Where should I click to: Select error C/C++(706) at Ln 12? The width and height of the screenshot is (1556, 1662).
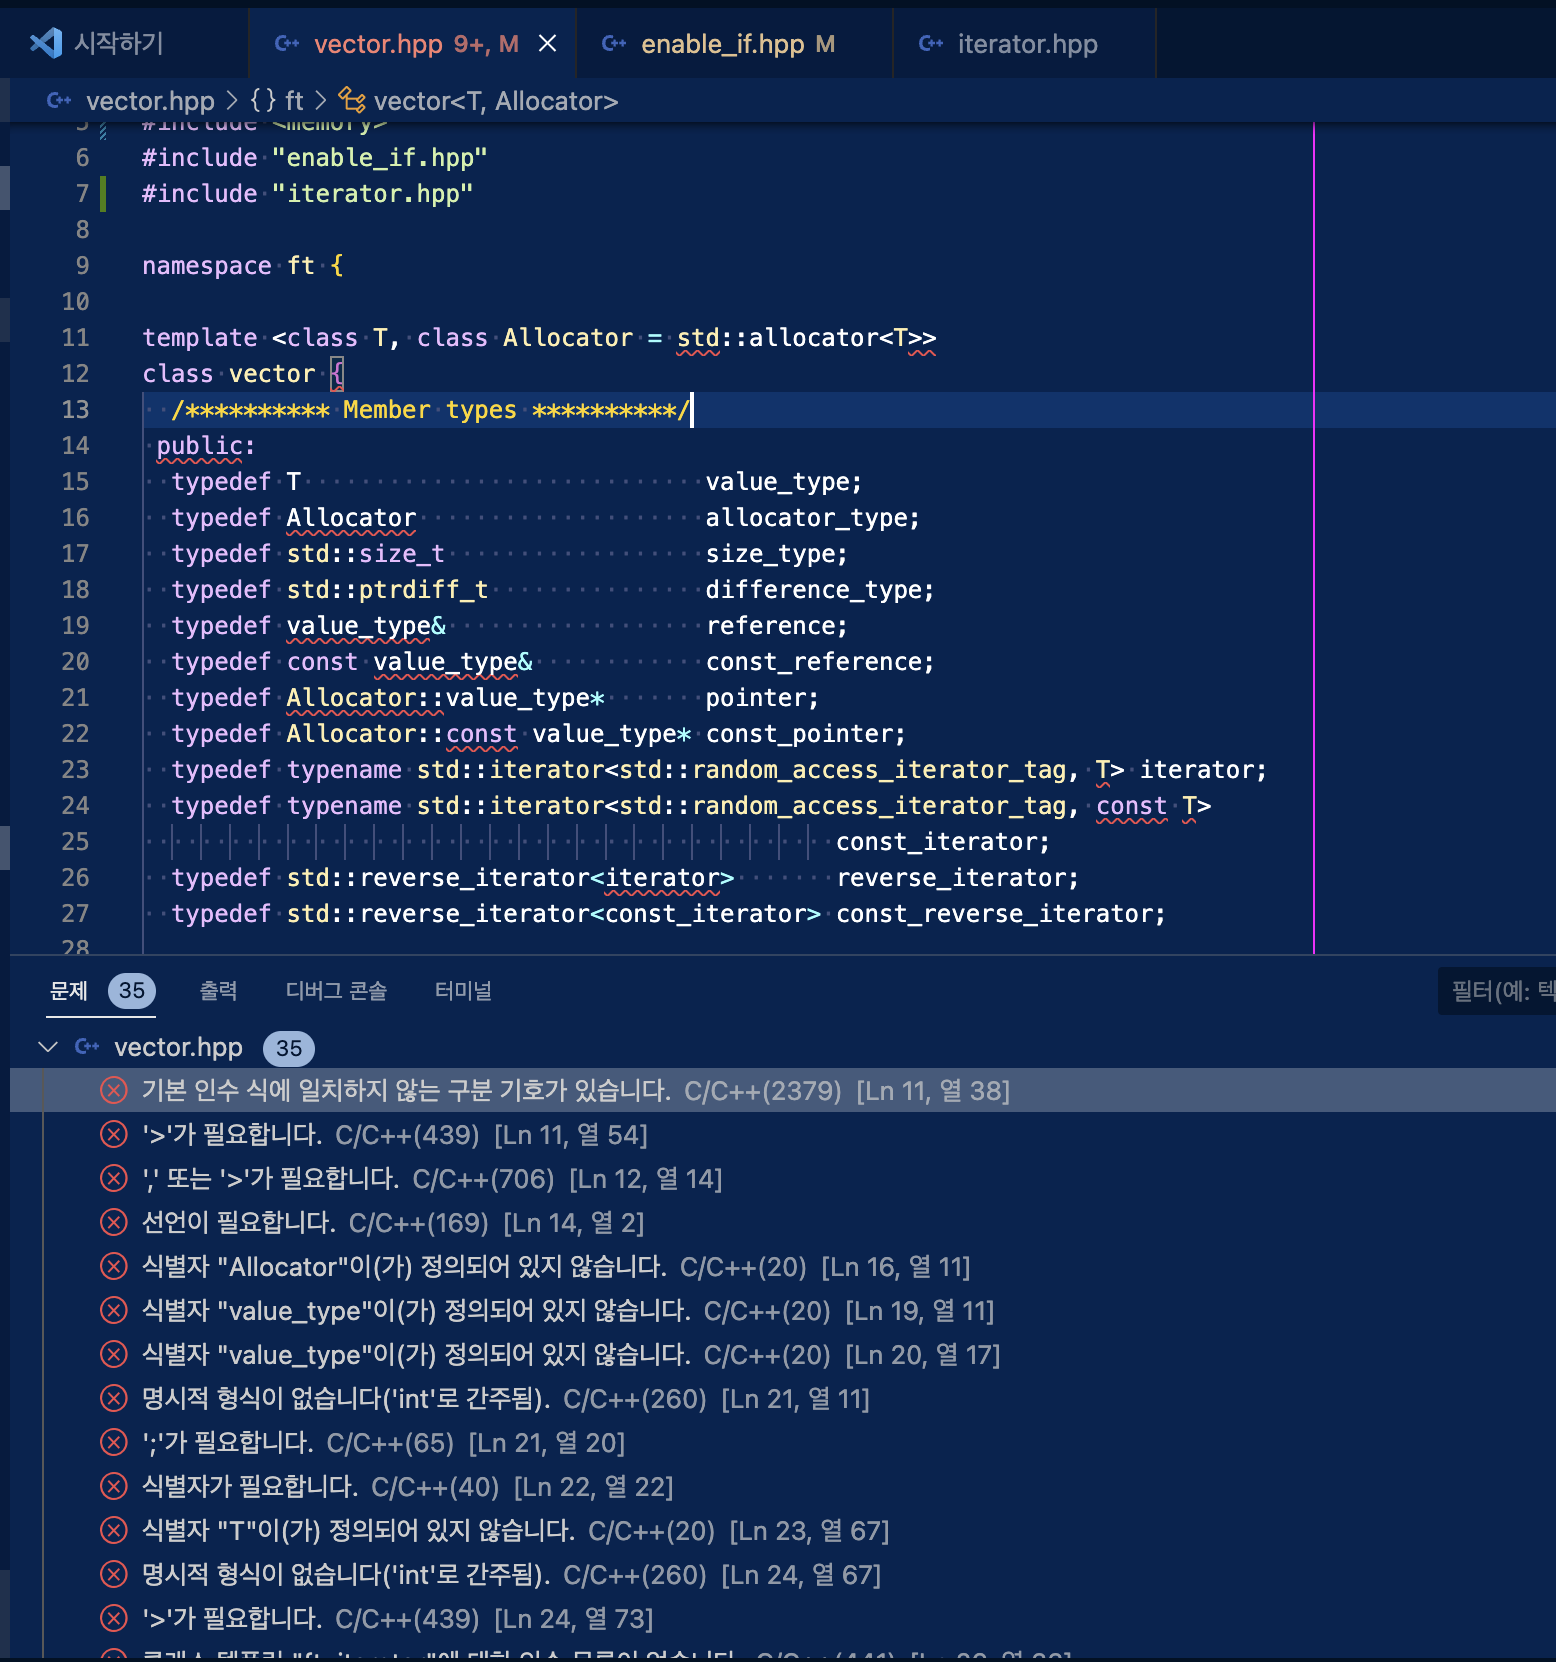point(783,1178)
